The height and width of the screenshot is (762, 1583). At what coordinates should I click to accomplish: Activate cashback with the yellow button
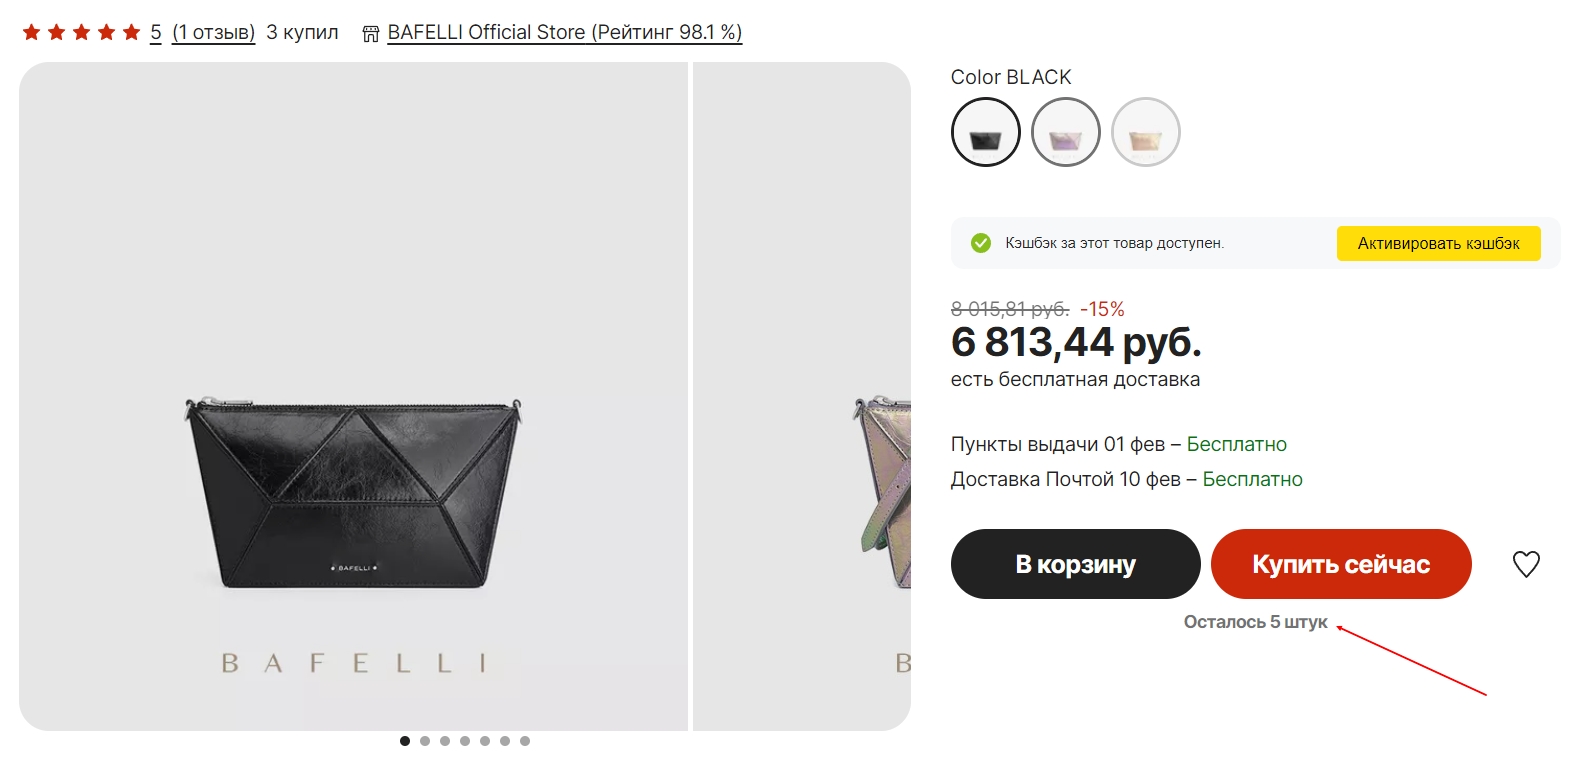[1438, 243]
